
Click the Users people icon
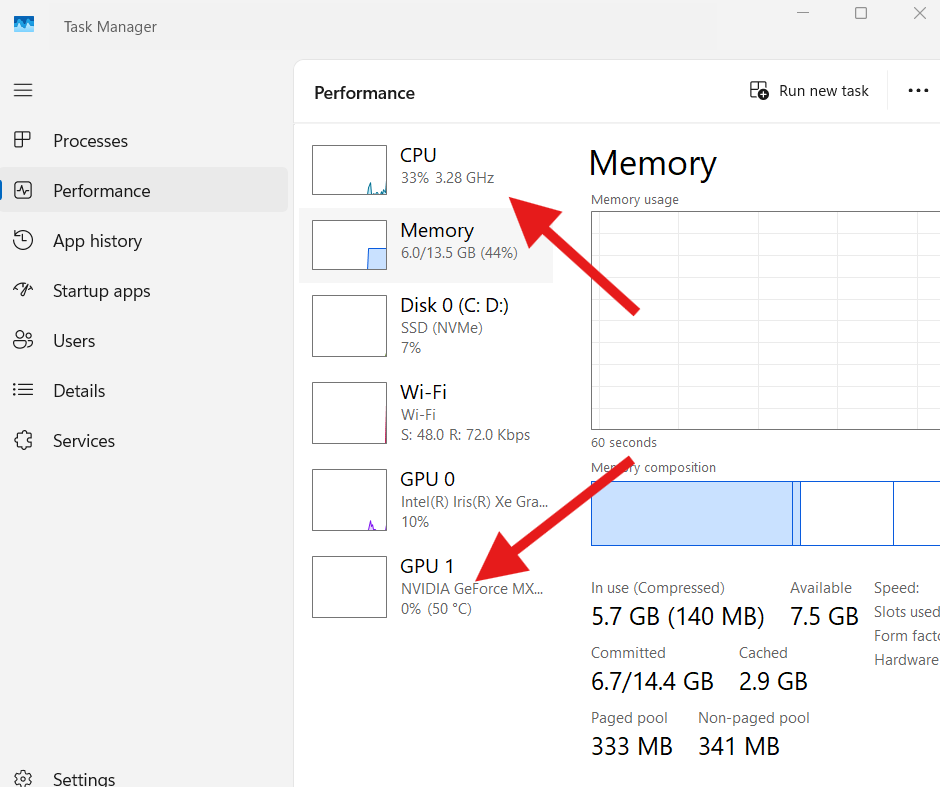click(23, 341)
